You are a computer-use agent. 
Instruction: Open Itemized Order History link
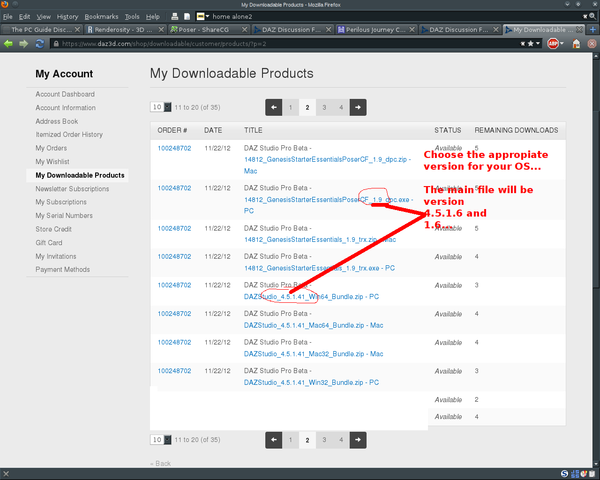[x=69, y=134]
